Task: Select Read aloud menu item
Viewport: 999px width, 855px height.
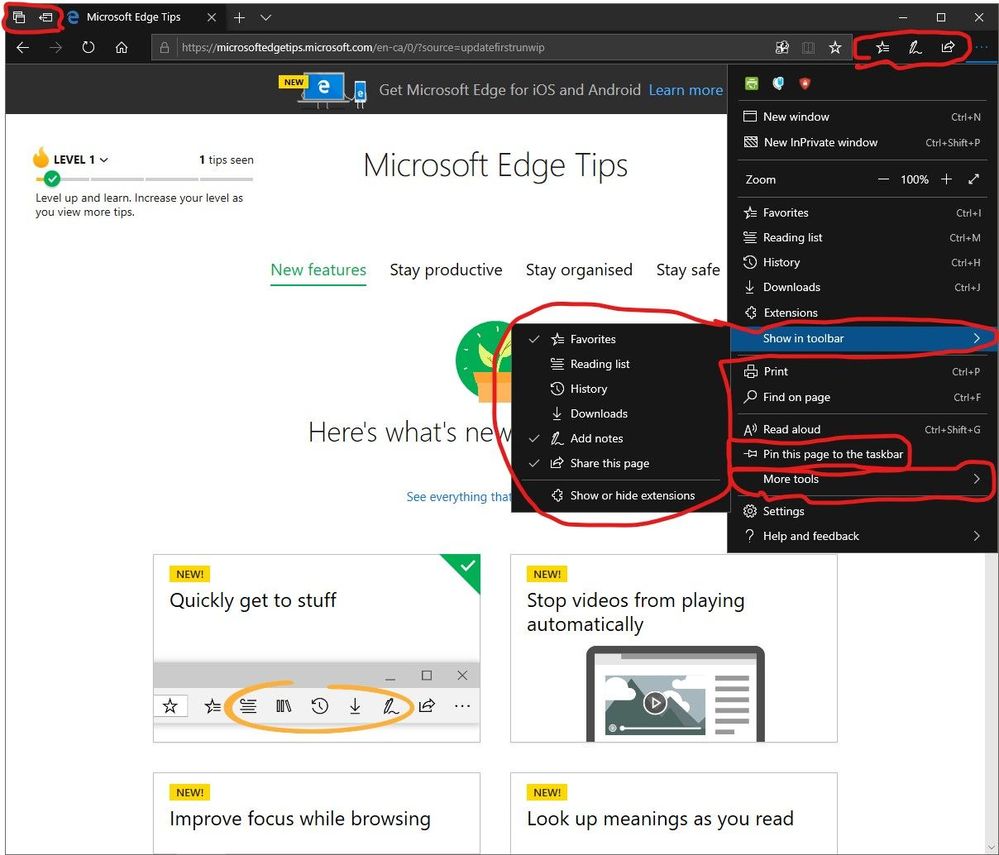Action: (863, 429)
